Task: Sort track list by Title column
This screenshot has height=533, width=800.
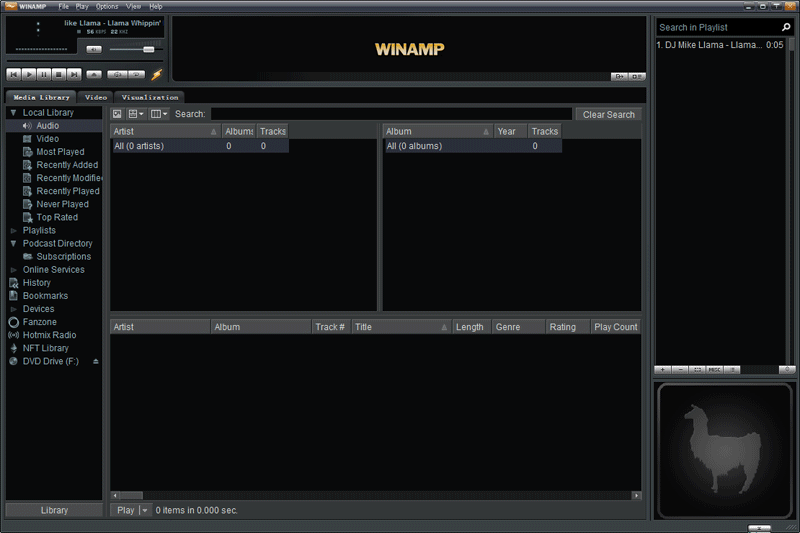Action: click(x=402, y=327)
